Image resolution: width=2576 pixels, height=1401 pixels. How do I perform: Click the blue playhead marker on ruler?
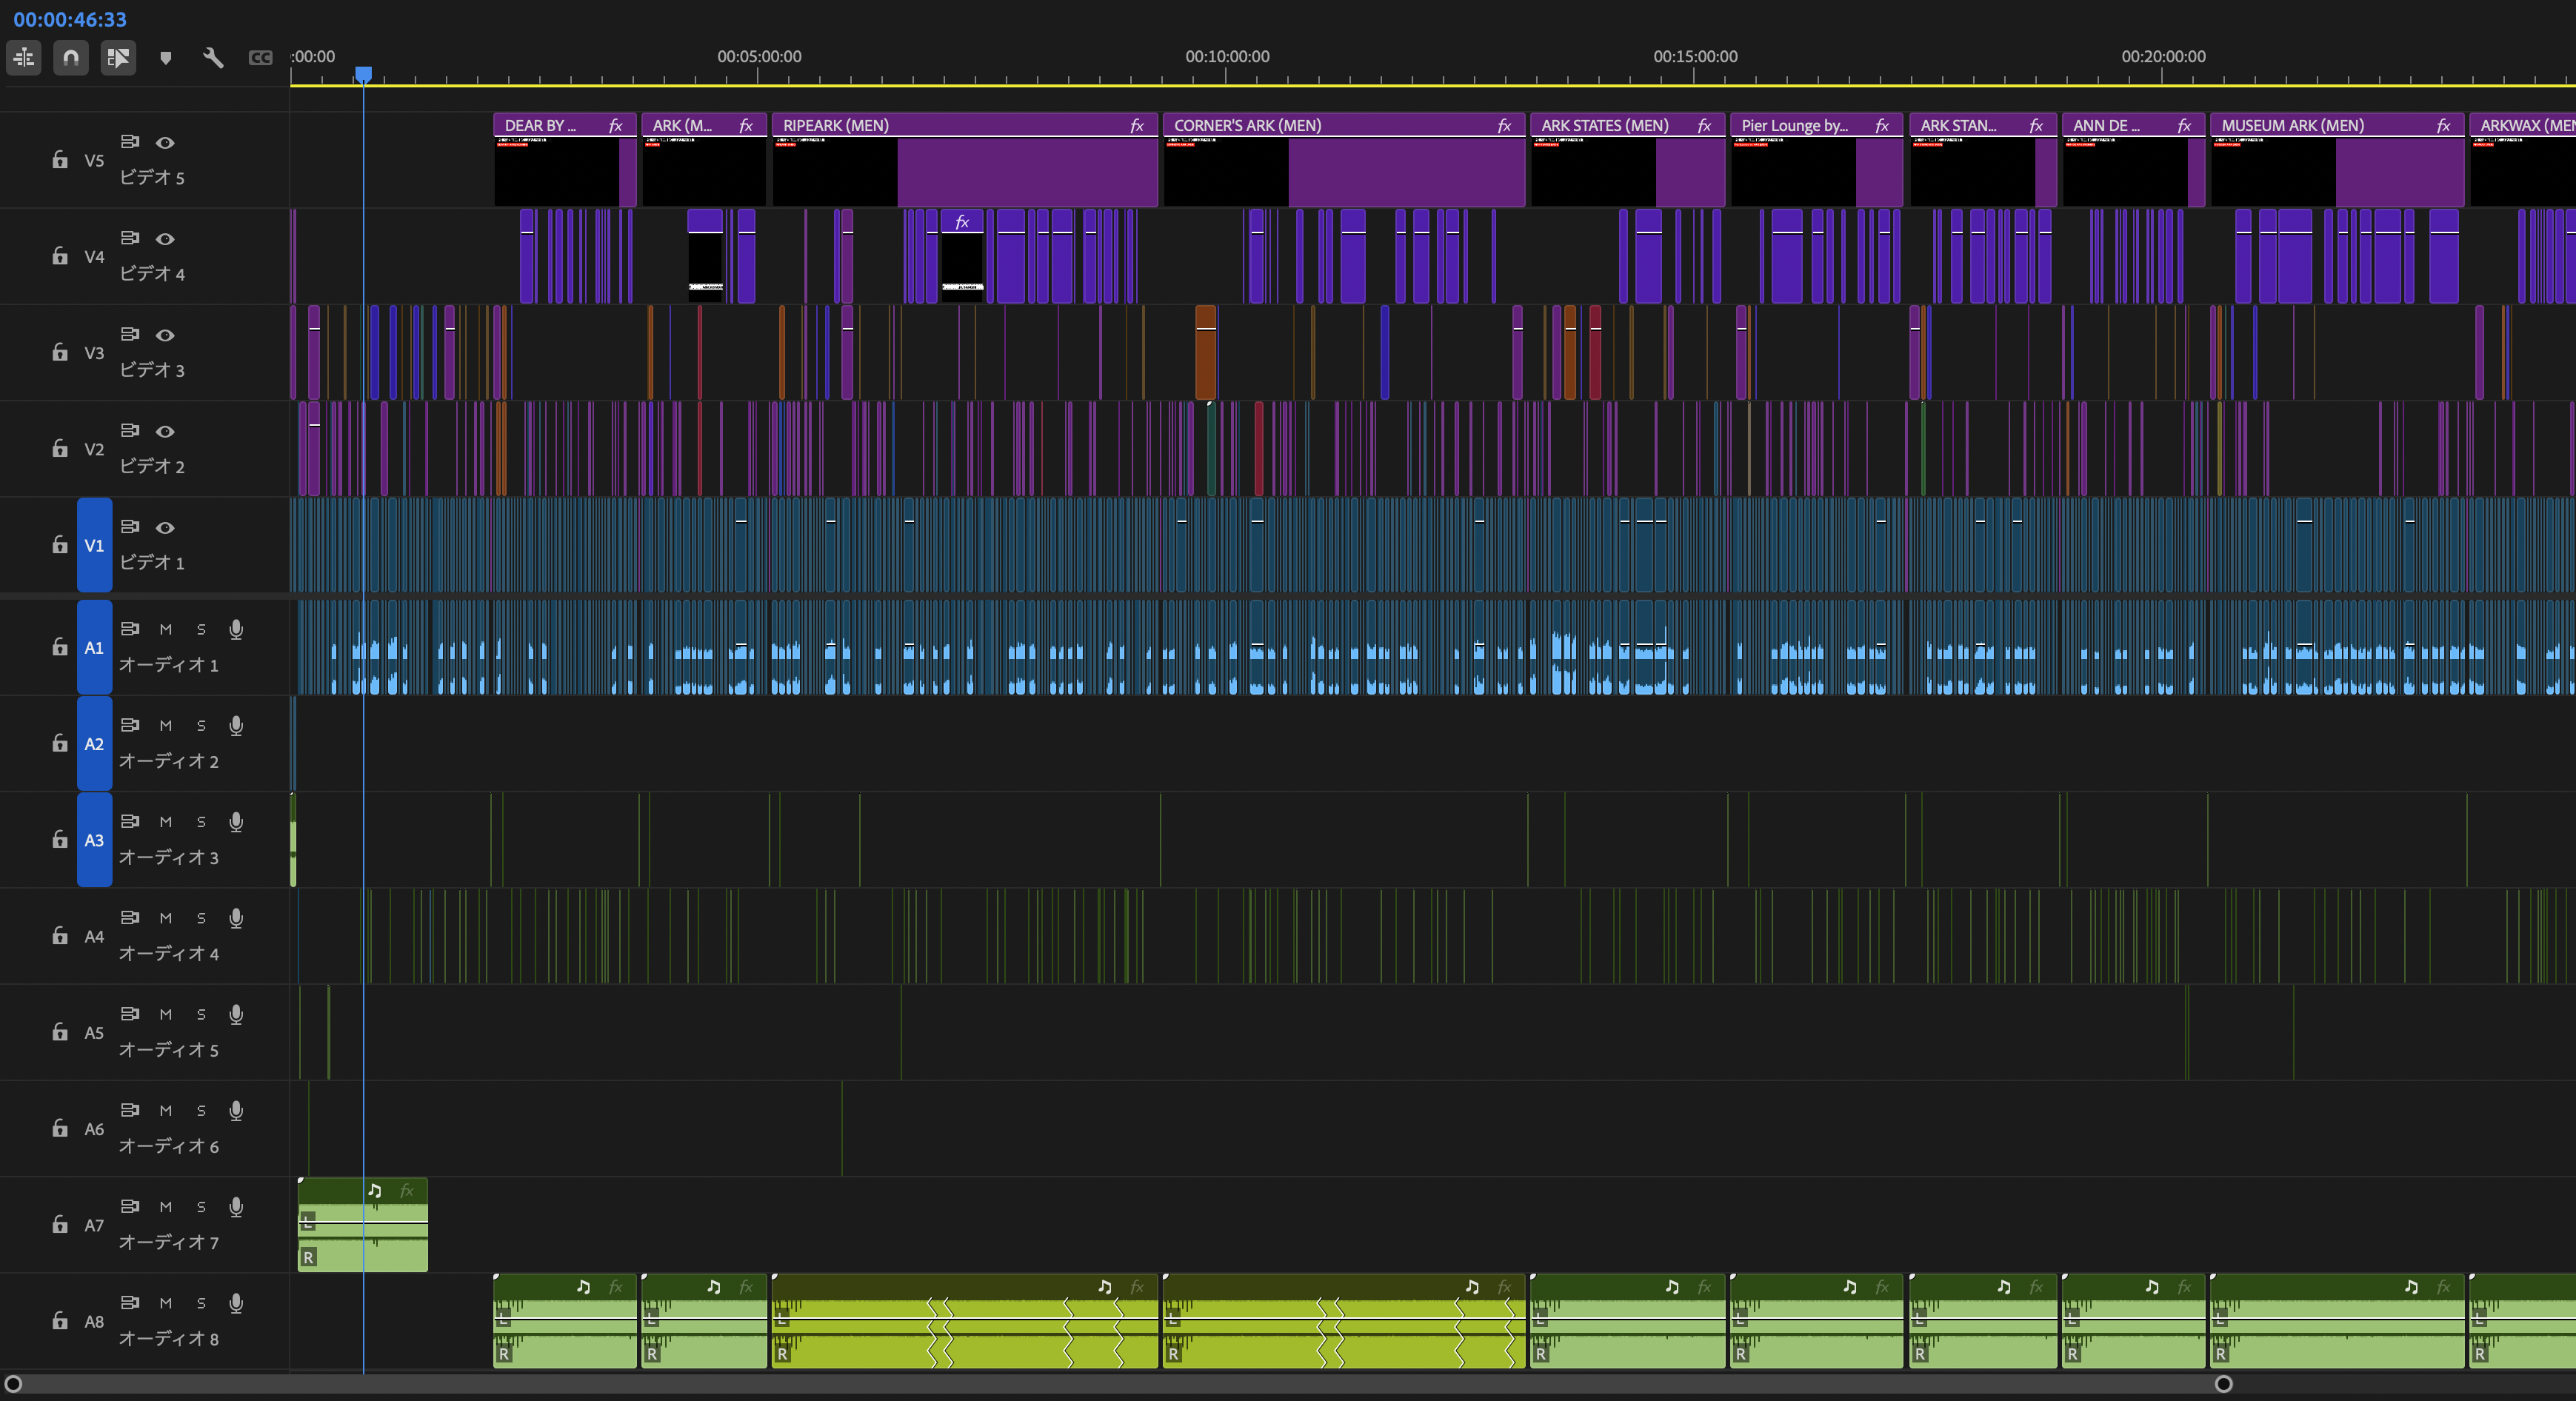pyautogui.click(x=364, y=74)
